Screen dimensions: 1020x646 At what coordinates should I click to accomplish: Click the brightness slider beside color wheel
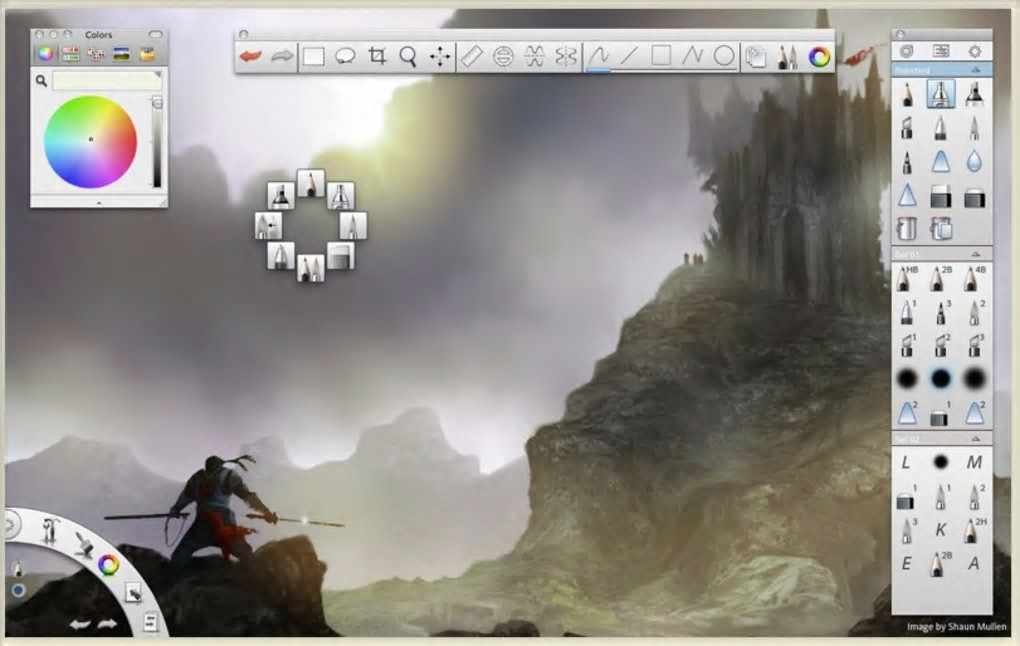(x=157, y=142)
